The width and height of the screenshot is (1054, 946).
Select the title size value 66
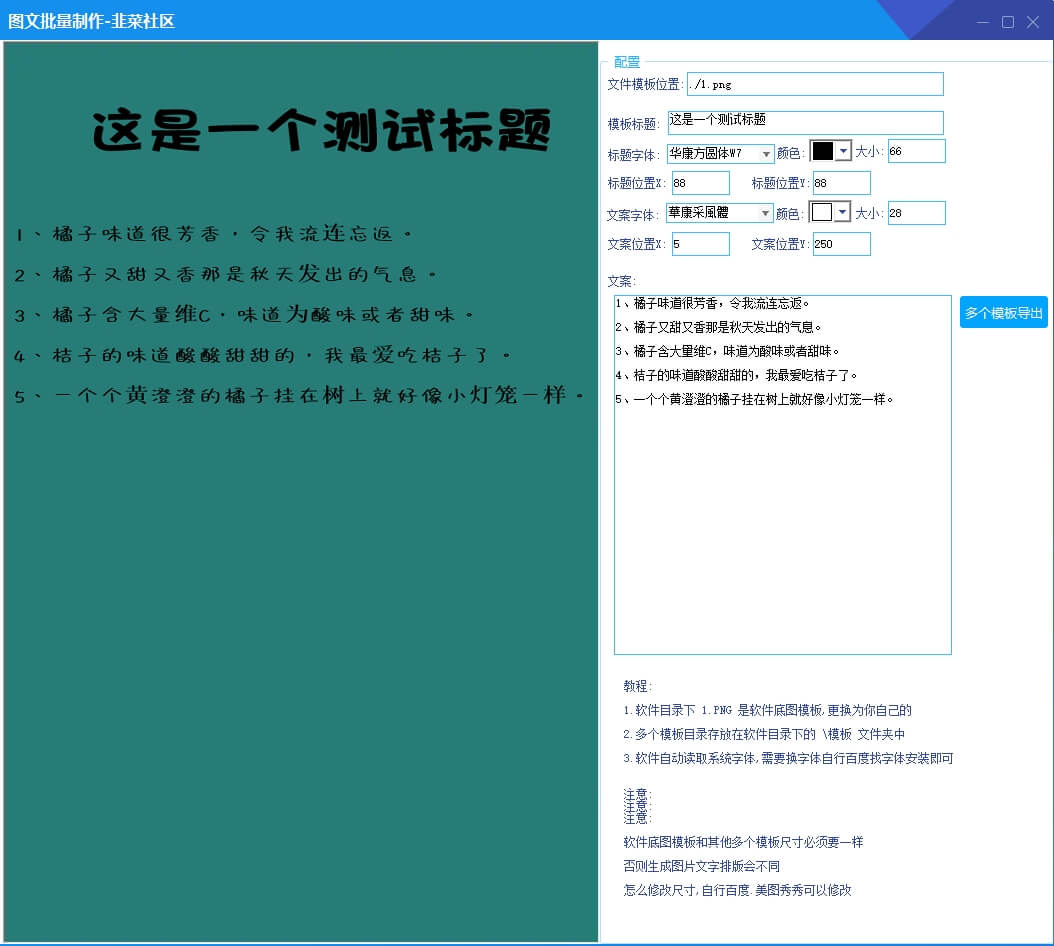coord(915,150)
